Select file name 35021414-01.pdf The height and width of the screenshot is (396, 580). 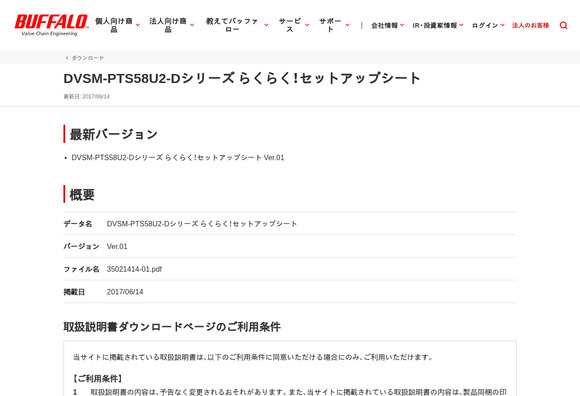point(134,269)
